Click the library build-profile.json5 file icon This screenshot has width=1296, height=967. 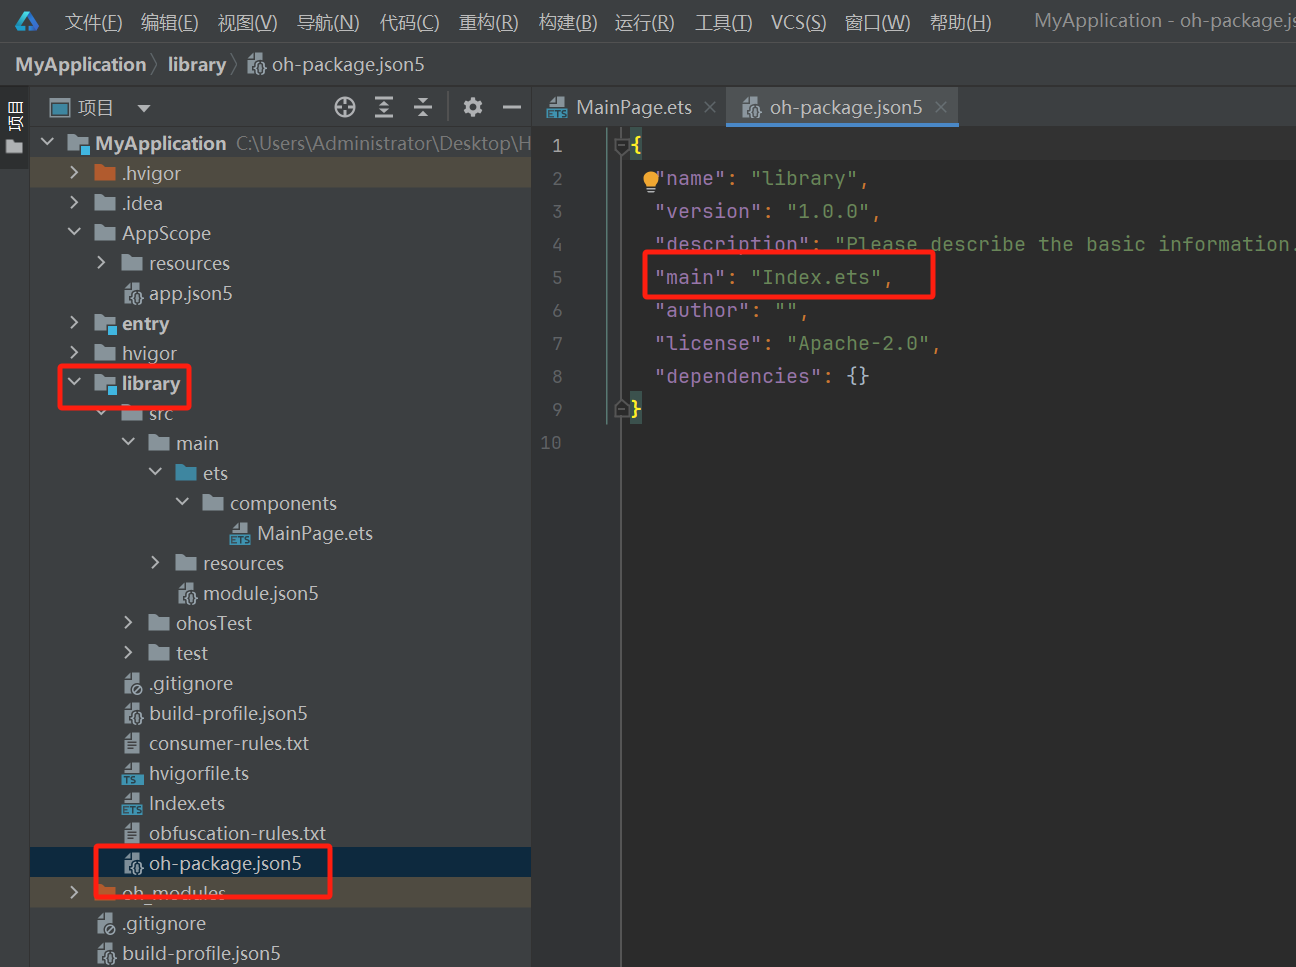coord(133,714)
